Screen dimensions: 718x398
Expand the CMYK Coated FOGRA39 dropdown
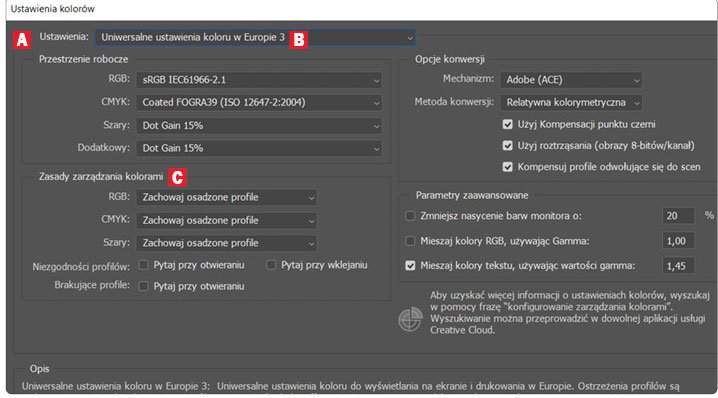(x=259, y=102)
